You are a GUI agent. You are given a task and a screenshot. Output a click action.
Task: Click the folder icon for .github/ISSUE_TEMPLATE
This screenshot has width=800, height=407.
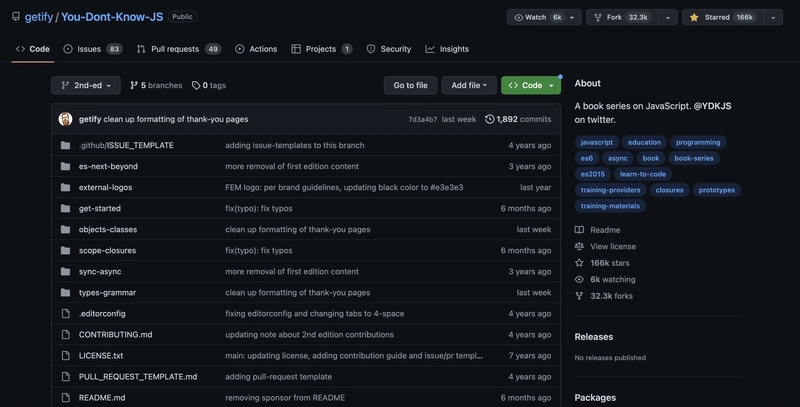pyautogui.click(x=65, y=145)
